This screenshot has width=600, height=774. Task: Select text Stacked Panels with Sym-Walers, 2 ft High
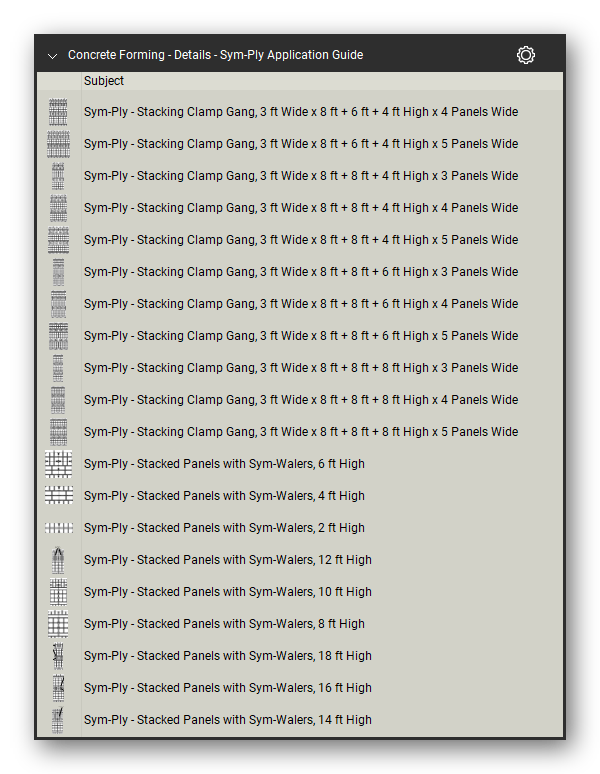(224, 528)
